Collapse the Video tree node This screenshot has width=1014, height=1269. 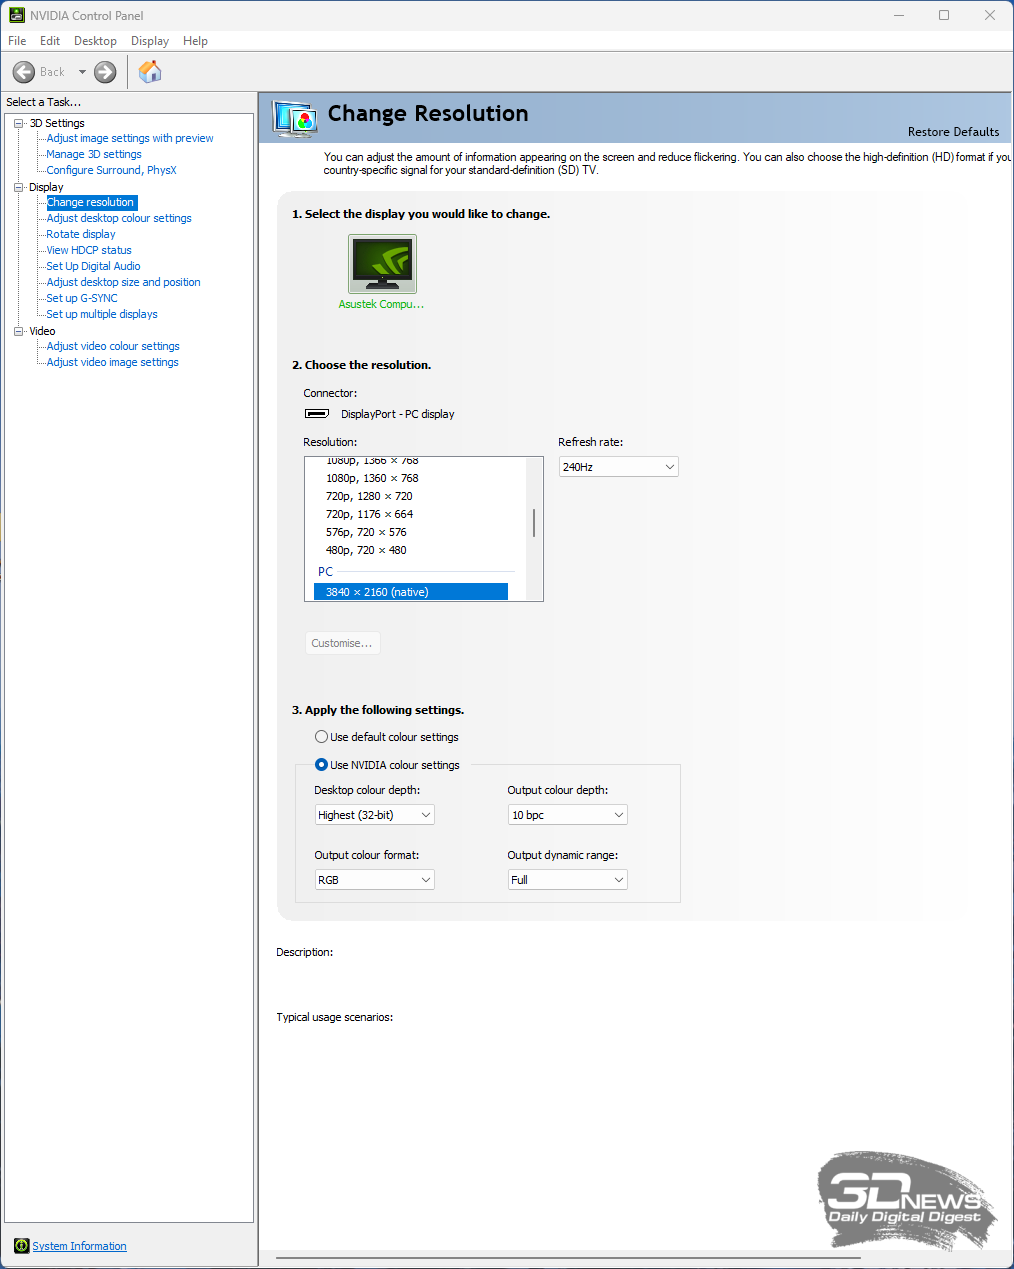[x=18, y=331]
